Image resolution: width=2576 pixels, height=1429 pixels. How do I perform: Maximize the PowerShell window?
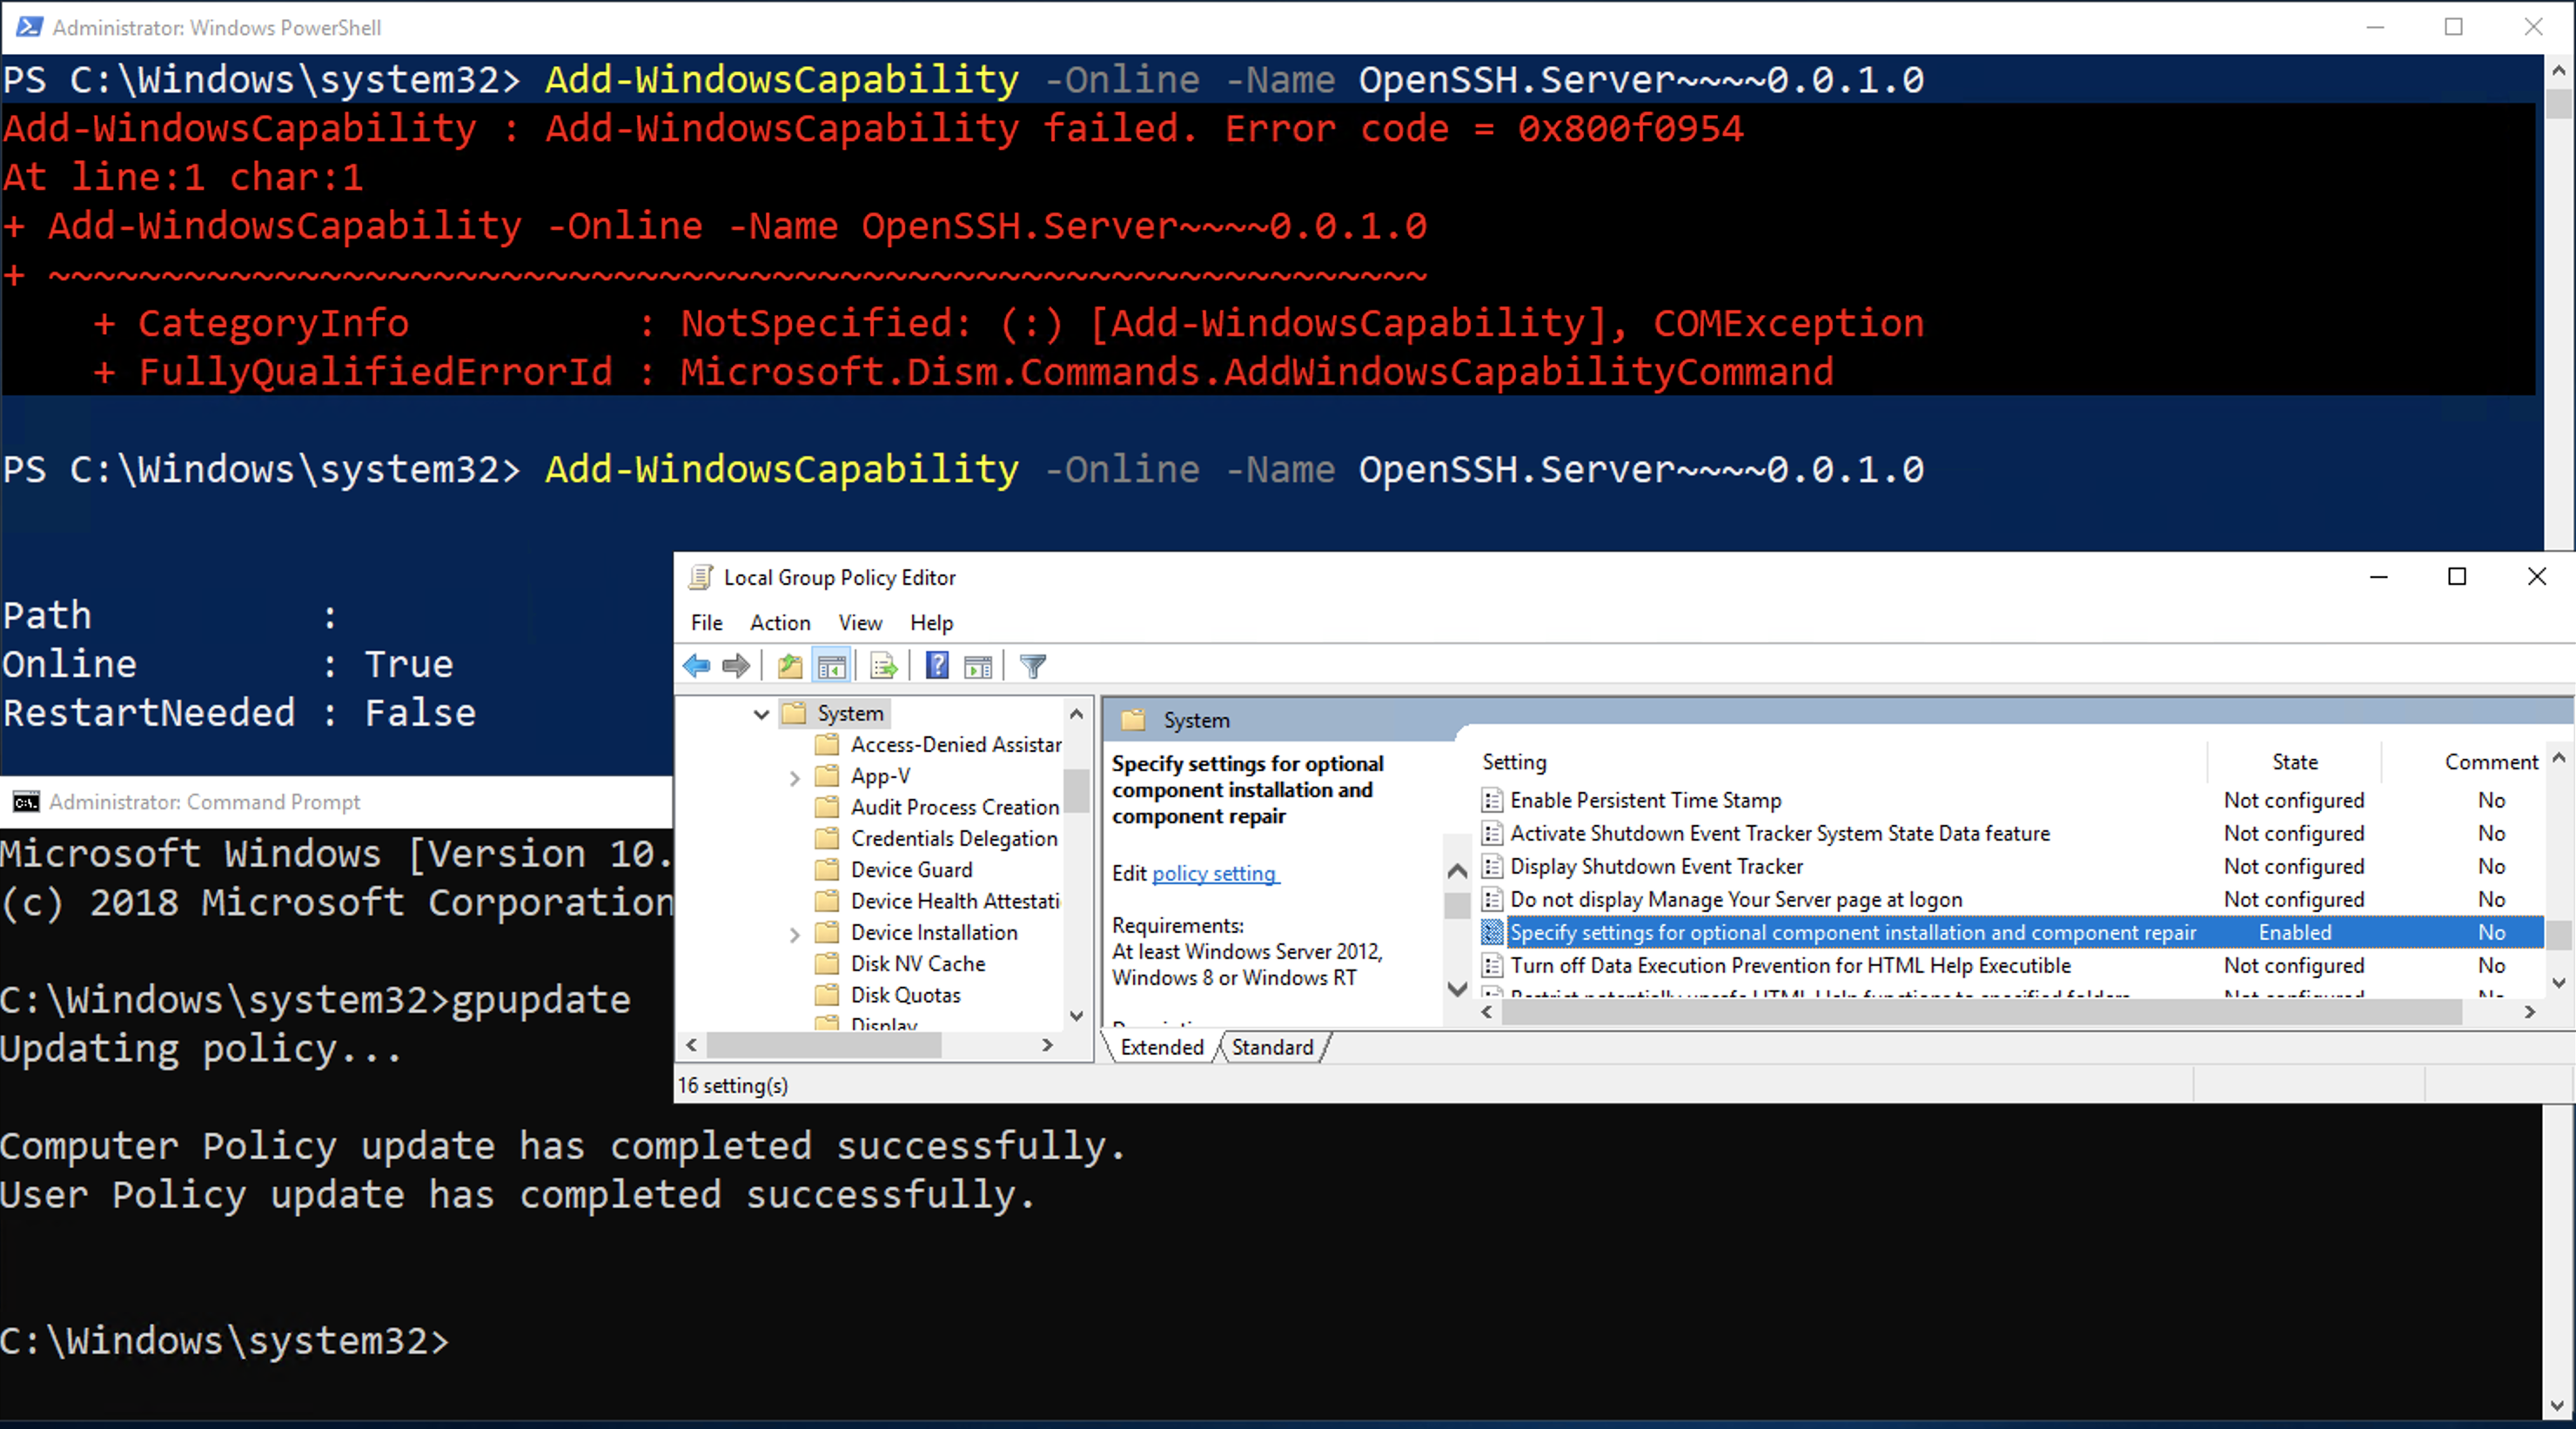point(2454,27)
